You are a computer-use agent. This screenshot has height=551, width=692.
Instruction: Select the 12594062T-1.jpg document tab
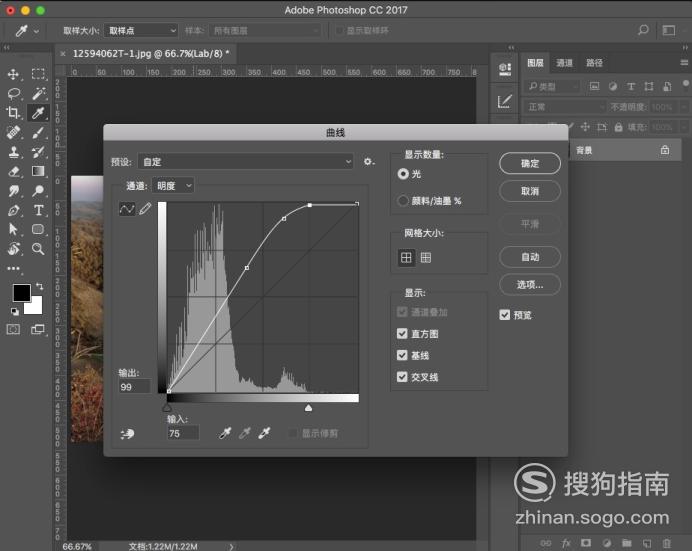click(150, 53)
